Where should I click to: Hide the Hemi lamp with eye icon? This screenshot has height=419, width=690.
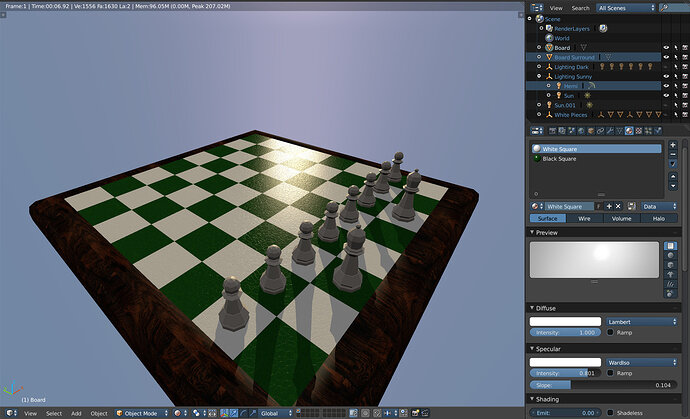tap(666, 86)
